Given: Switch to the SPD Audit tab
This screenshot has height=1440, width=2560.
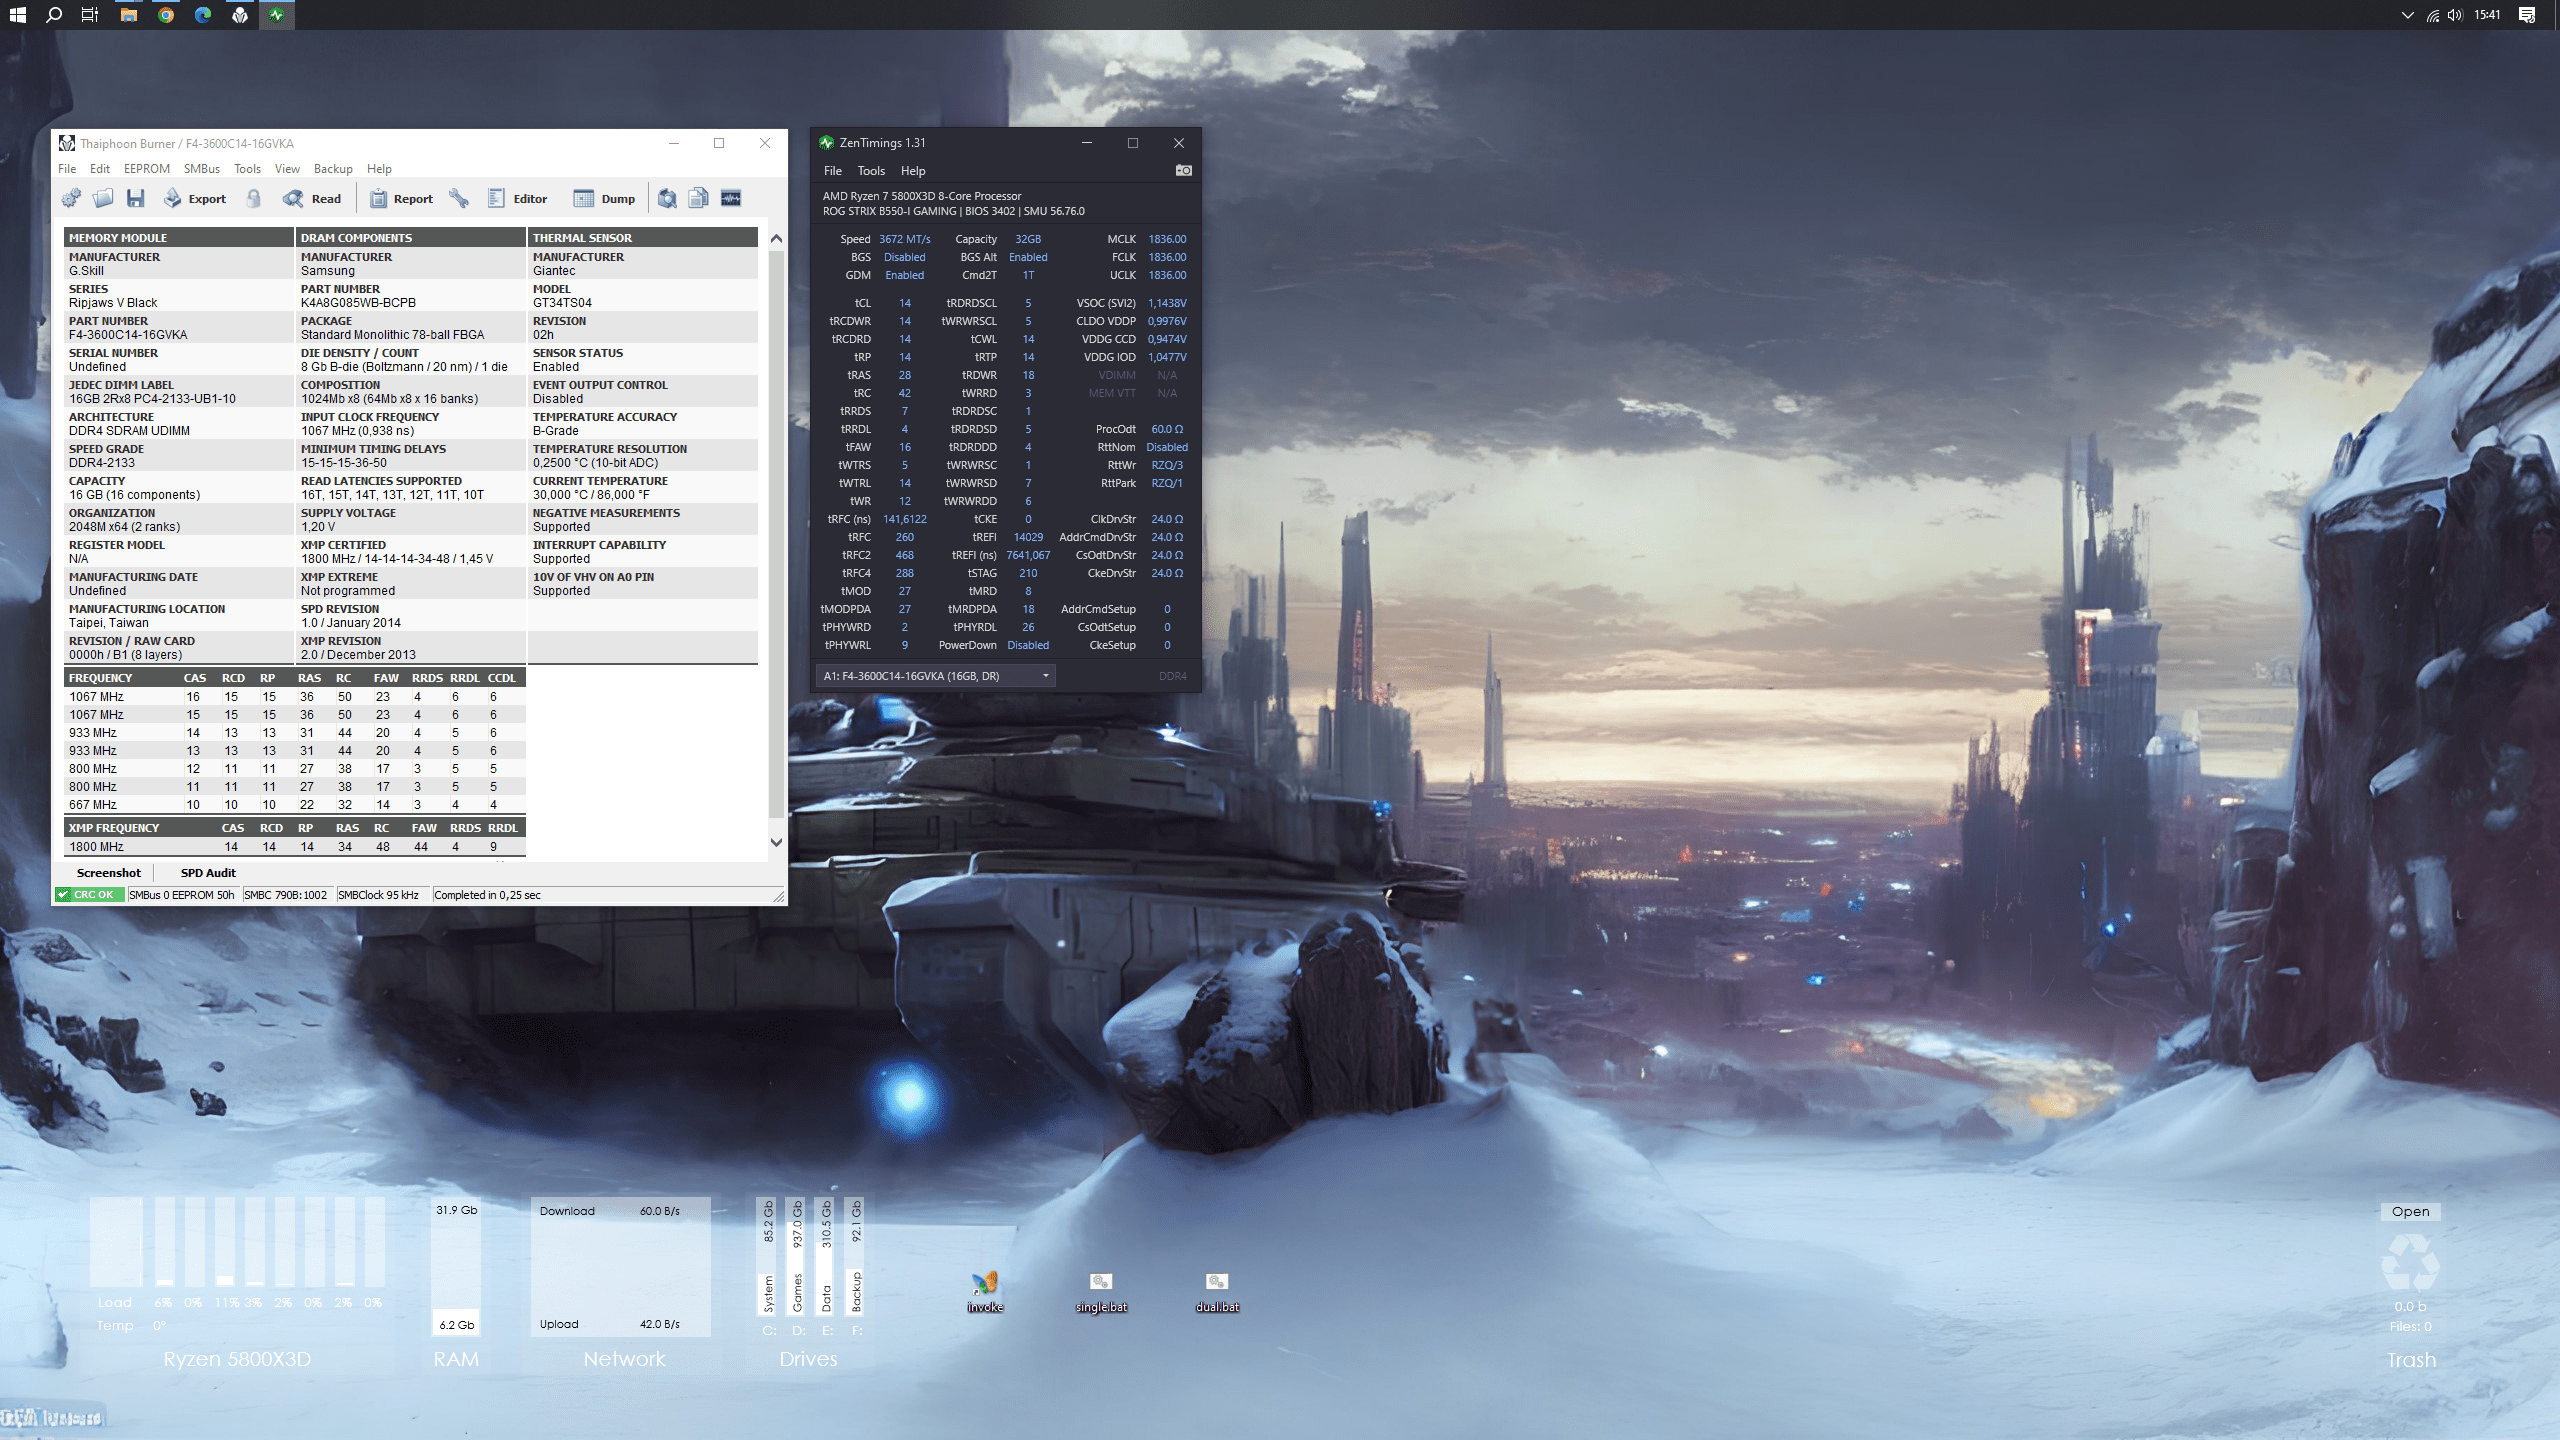Looking at the screenshot, I should pos(208,873).
